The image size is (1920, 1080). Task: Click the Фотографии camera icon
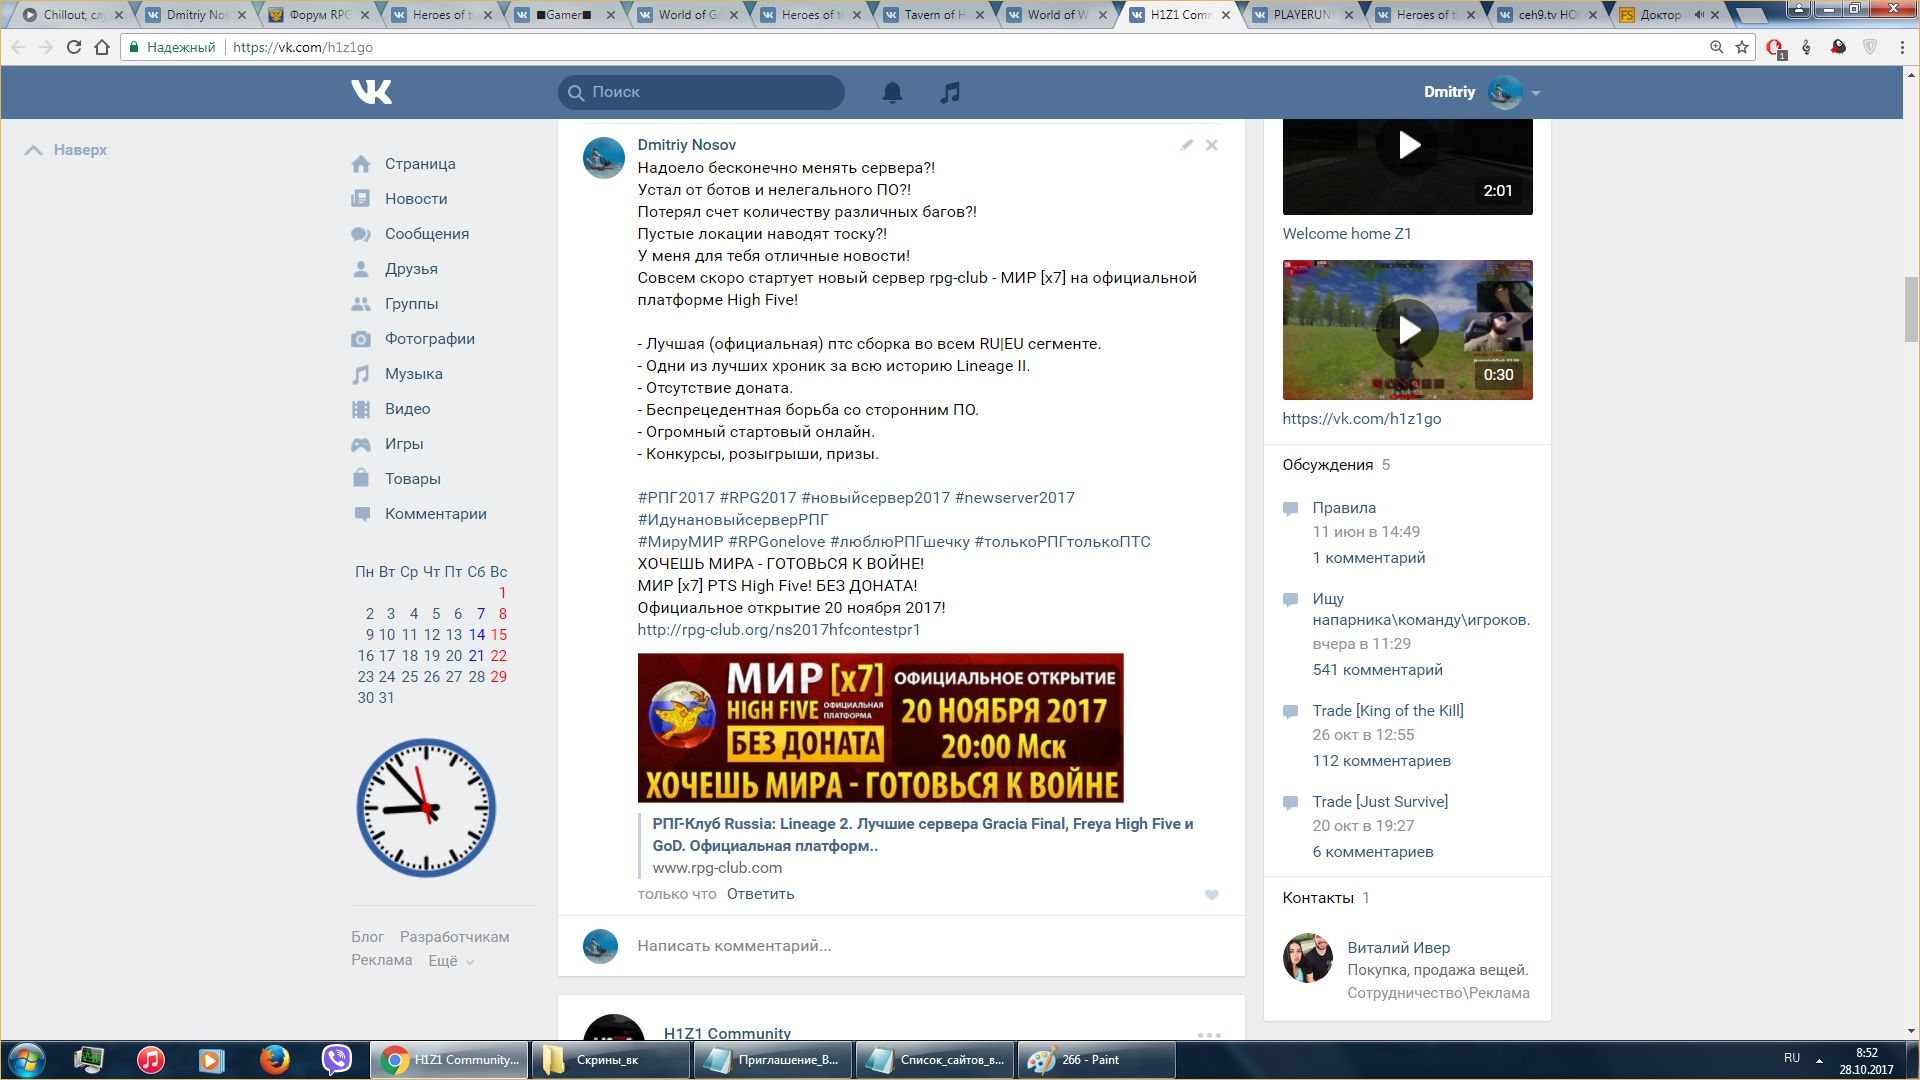point(361,339)
